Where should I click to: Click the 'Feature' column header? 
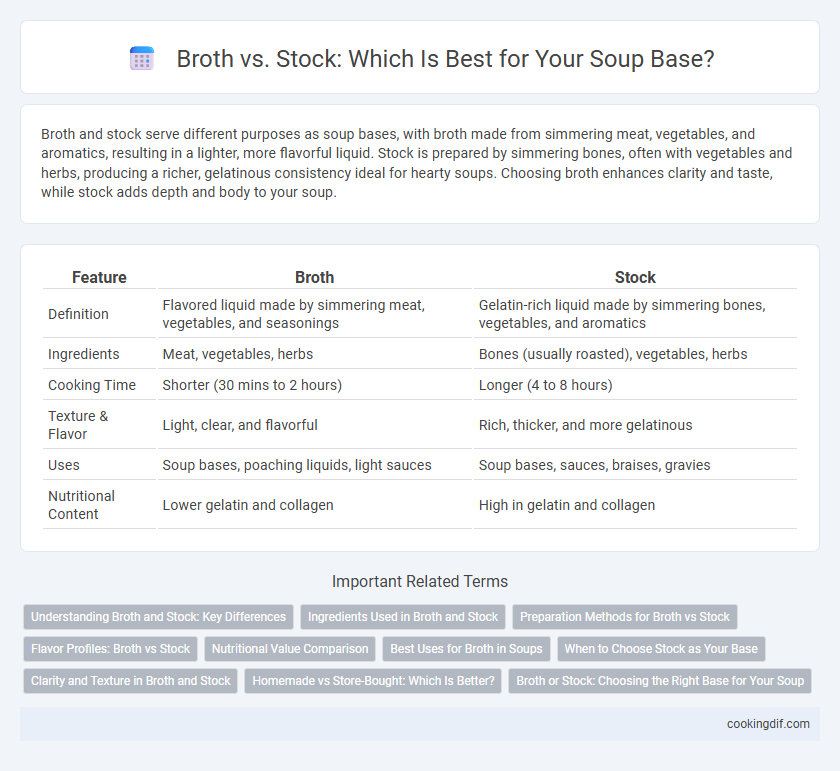[99, 277]
